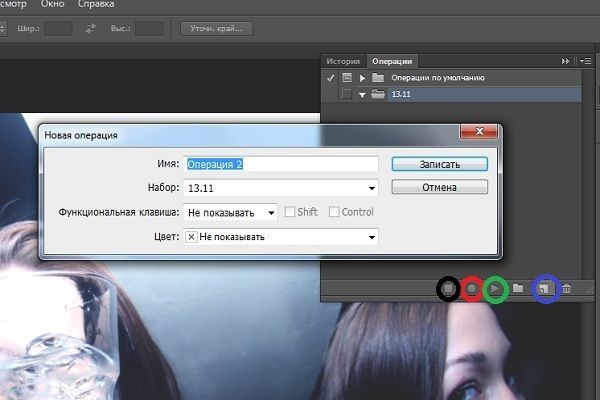Enable the Control checkbox

[335, 212]
